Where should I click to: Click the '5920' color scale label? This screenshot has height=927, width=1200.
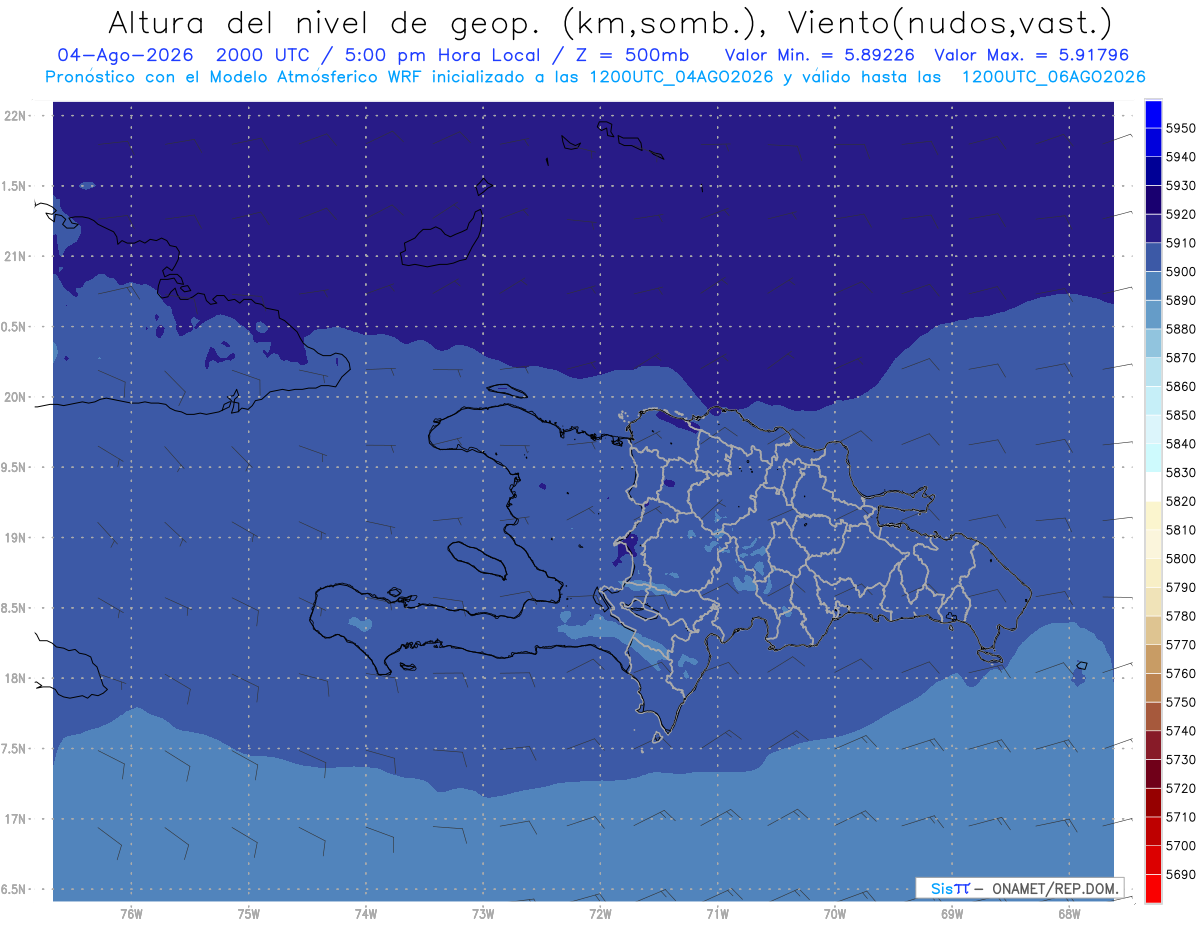(x=1180, y=214)
